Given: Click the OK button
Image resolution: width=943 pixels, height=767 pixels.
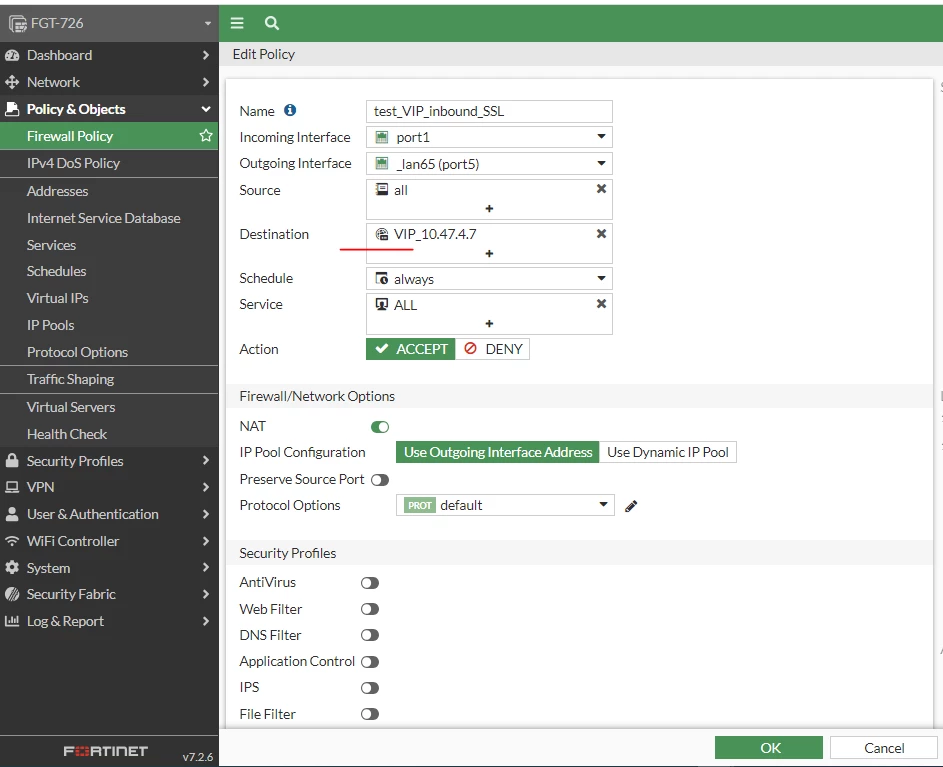Looking at the screenshot, I should pos(769,748).
